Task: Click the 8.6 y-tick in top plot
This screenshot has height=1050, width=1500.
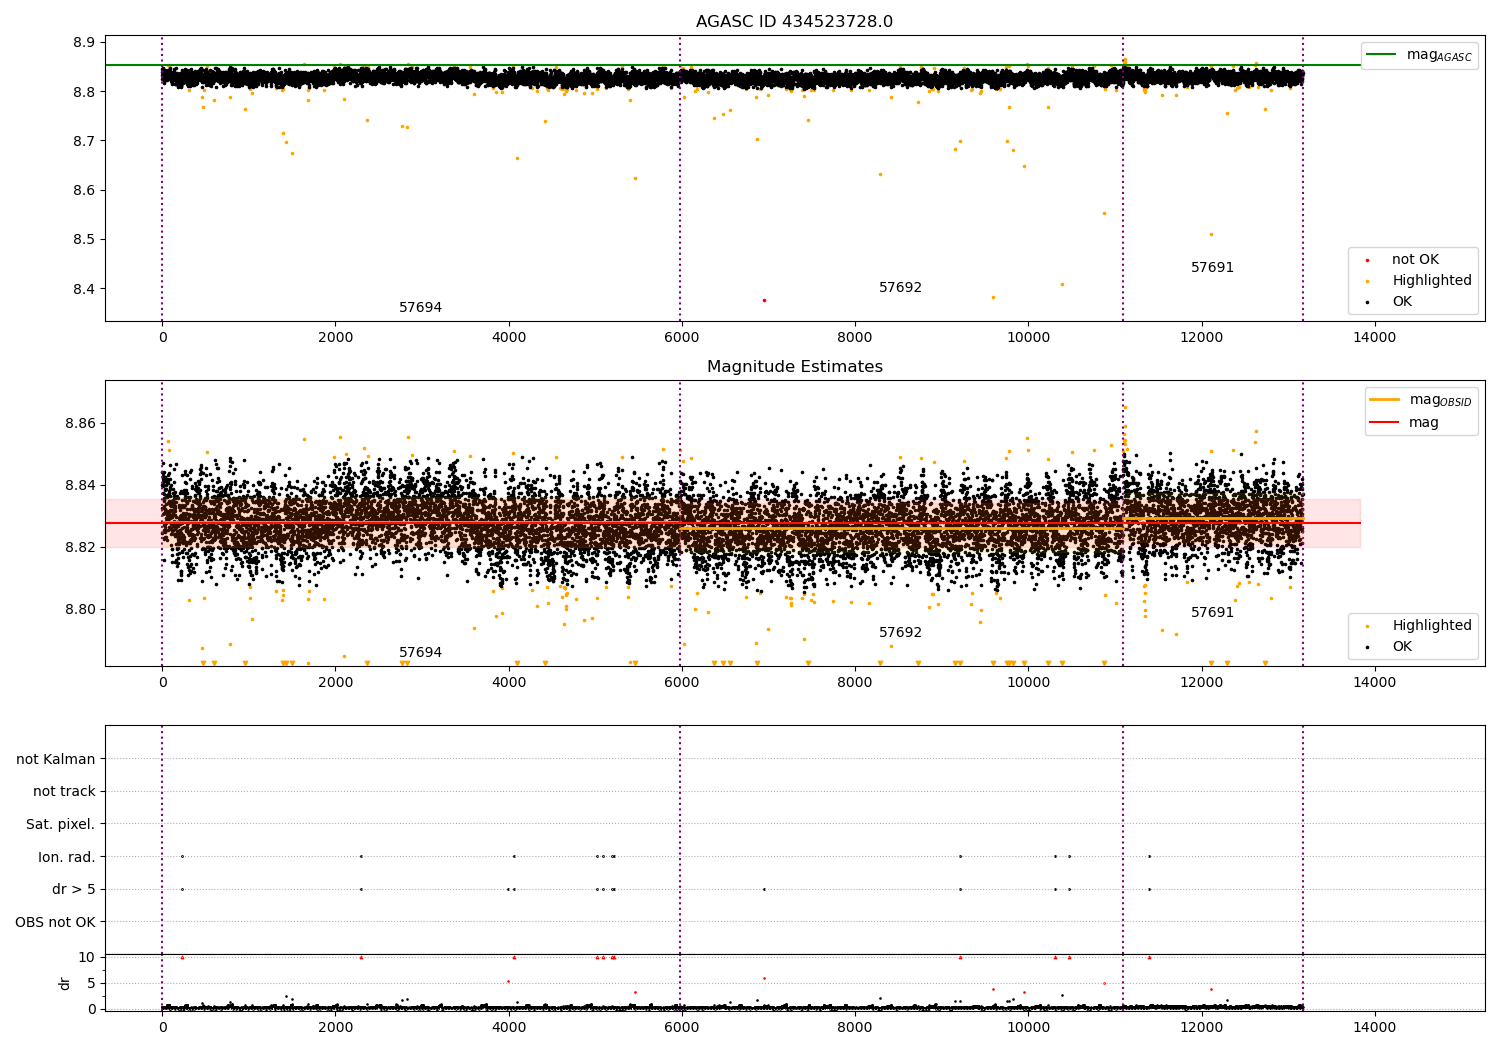Action: tap(83, 190)
